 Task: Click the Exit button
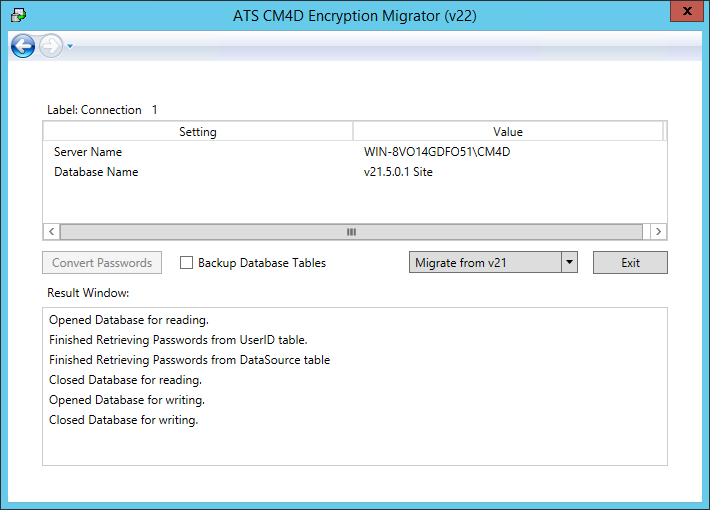point(630,262)
